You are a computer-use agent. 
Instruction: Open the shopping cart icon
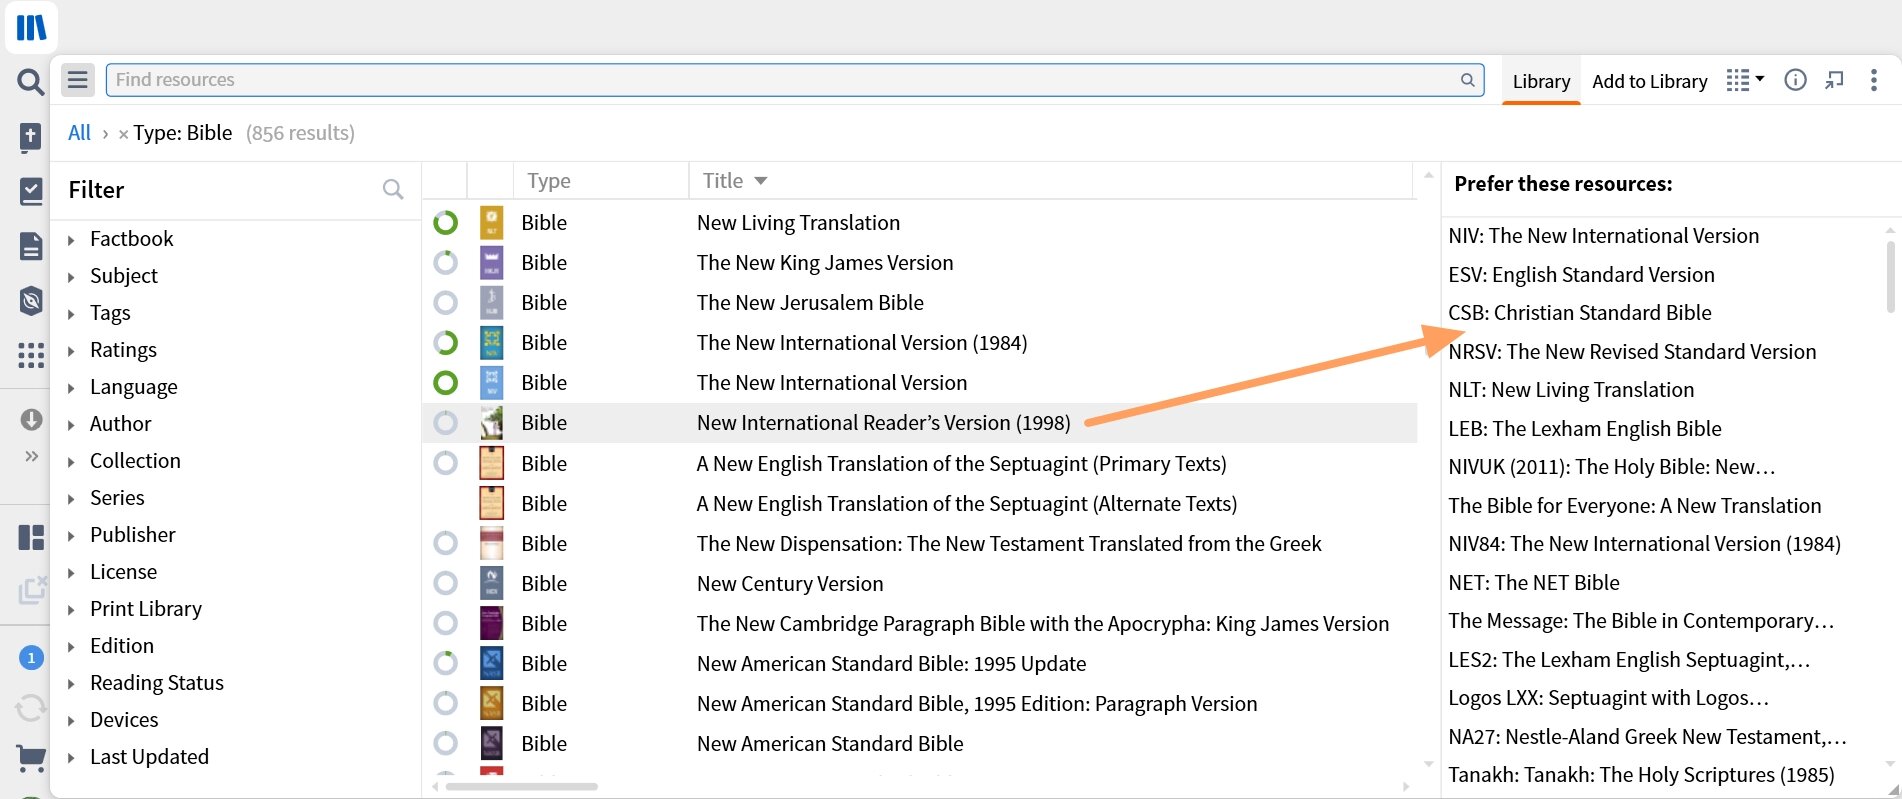(31, 759)
